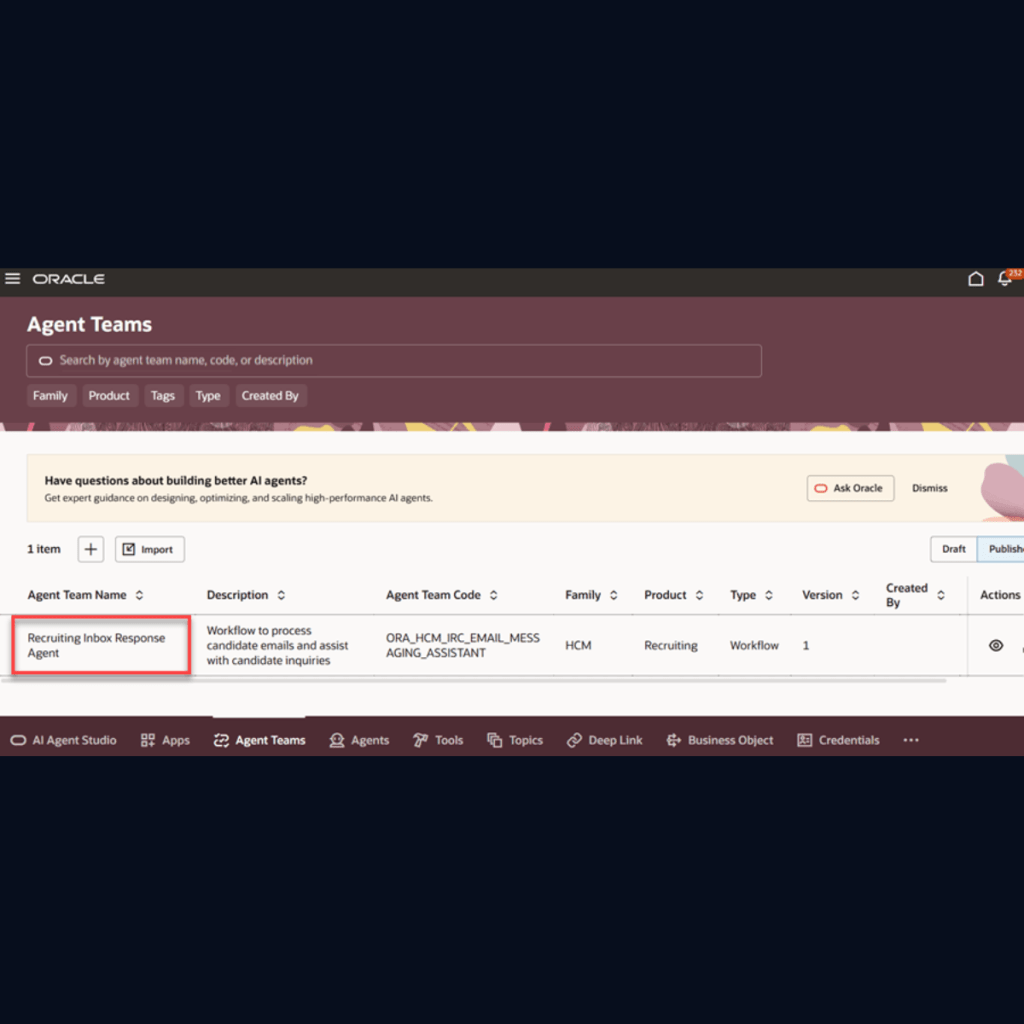Open the hamburger navigation menu
Screen dimensions: 1024x1024
click(x=13, y=279)
